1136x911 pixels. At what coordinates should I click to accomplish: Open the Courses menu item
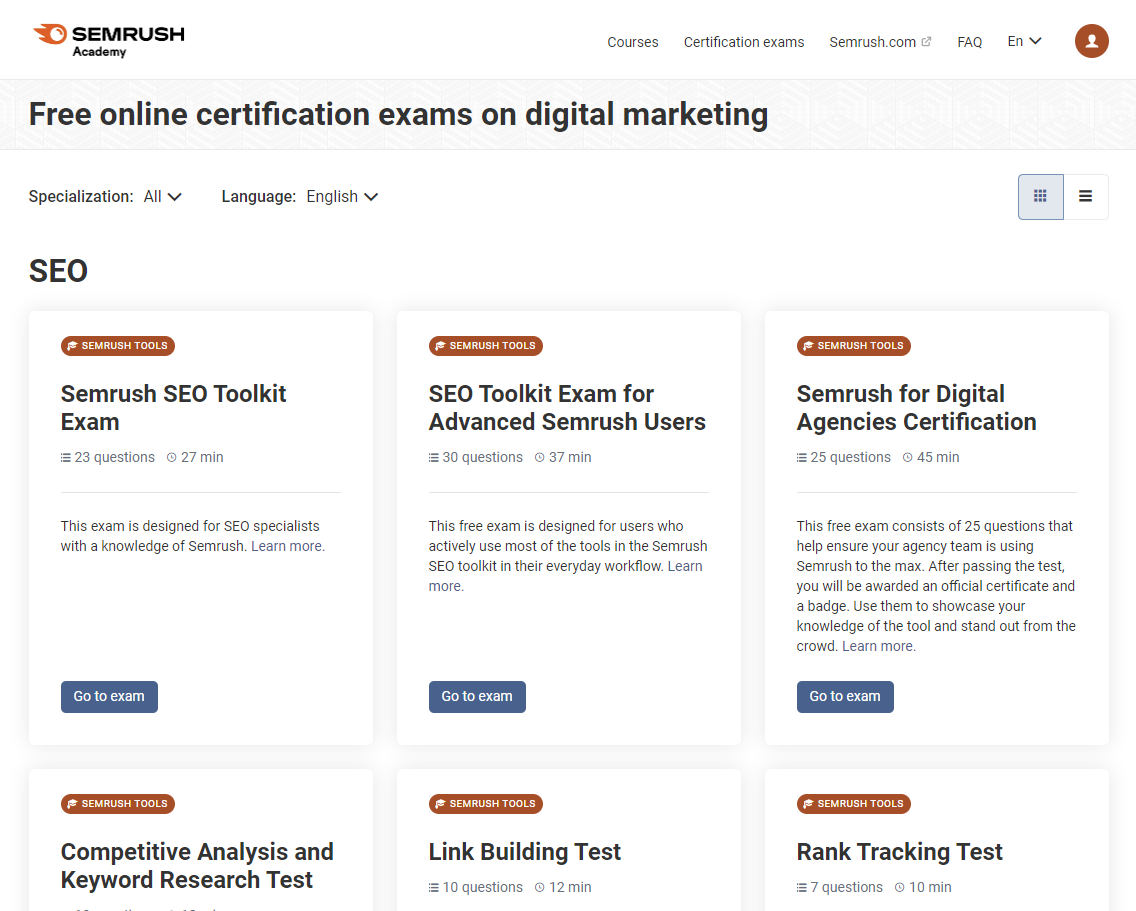pos(632,42)
